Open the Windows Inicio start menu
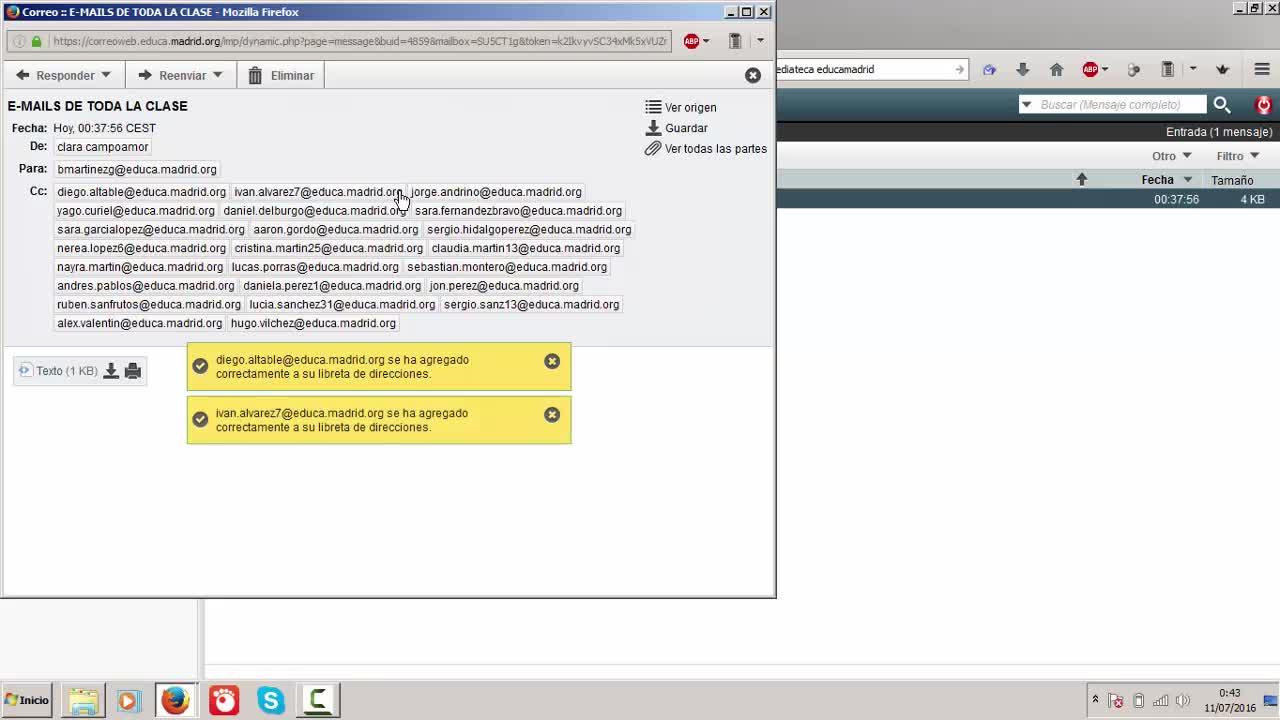Viewport: 1280px width, 720px height. click(x=27, y=700)
